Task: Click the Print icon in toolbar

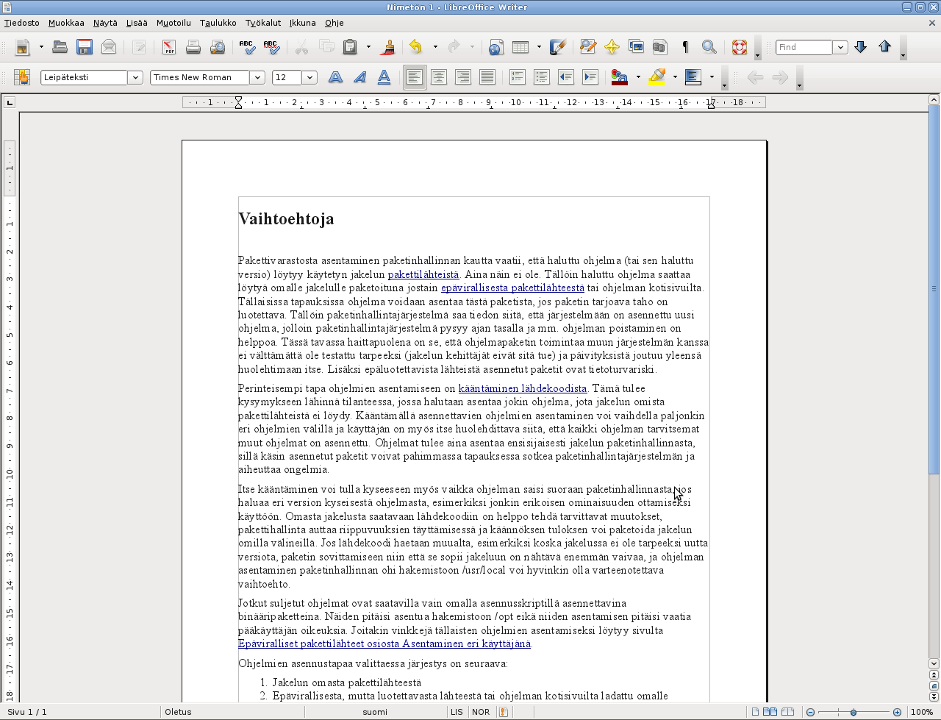Action: 193,47
